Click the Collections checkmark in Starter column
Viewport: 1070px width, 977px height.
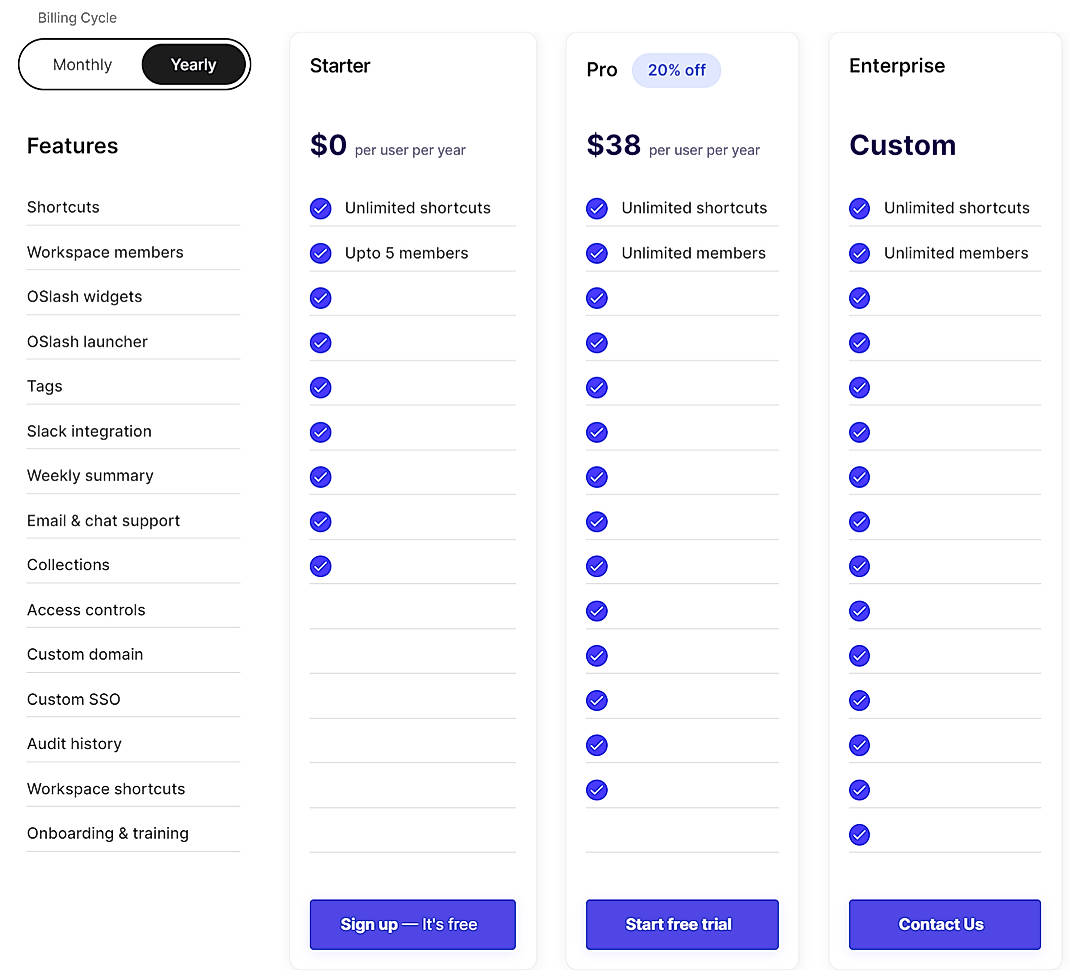coord(320,566)
